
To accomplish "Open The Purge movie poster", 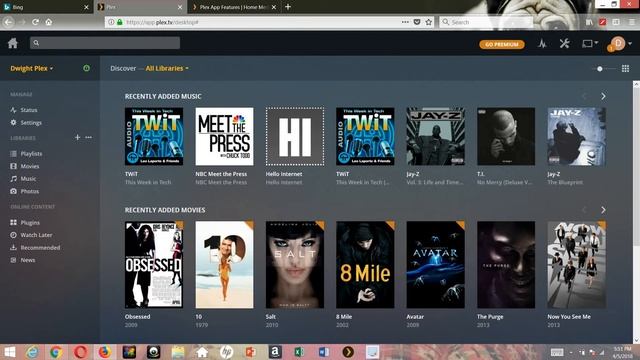I will point(506,264).
